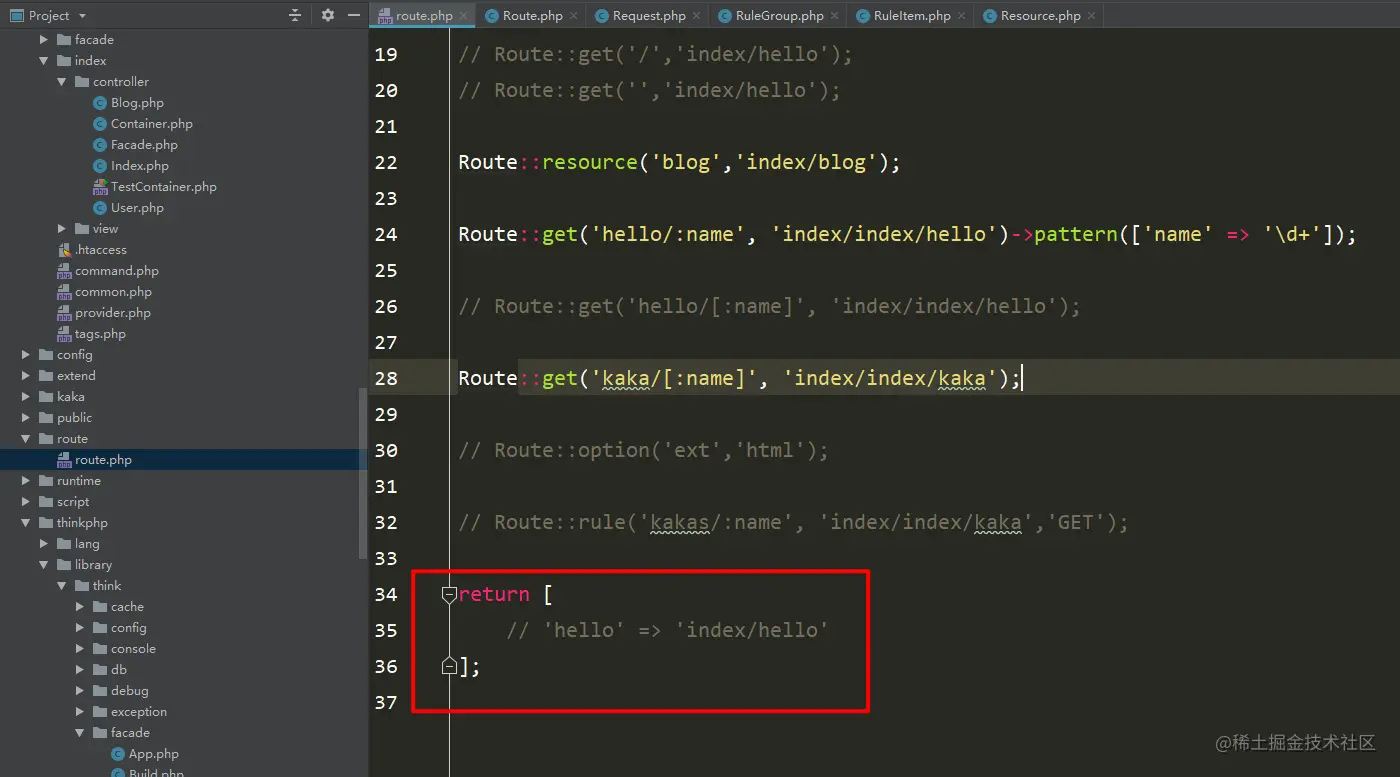Select the think folder row
This screenshot has width=1400, height=777.
click(x=184, y=586)
